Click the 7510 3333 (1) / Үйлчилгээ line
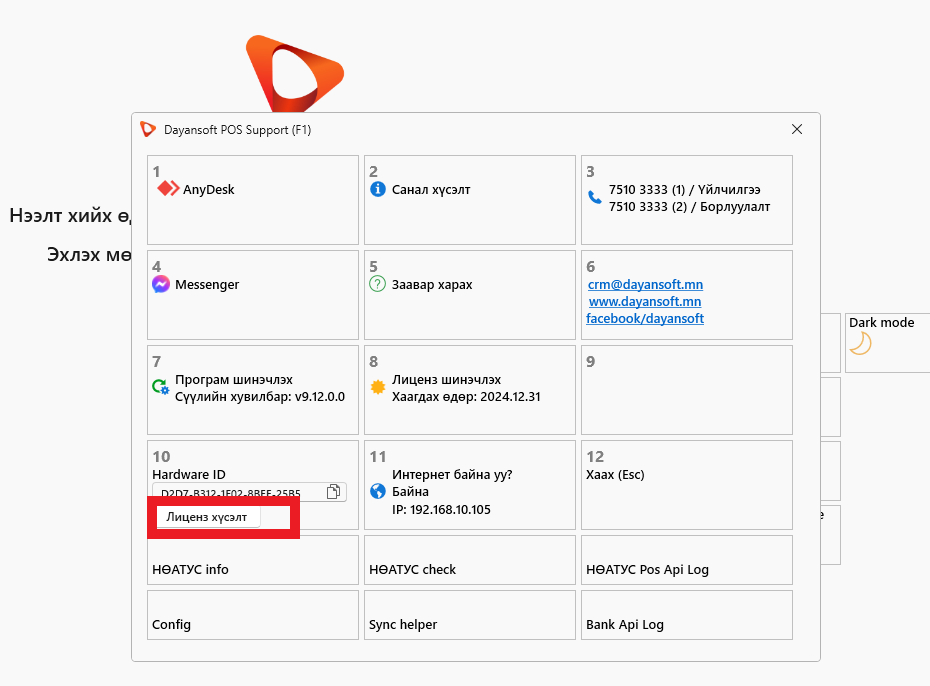This screenshot has height=686, width=930. tap(684, 190)
